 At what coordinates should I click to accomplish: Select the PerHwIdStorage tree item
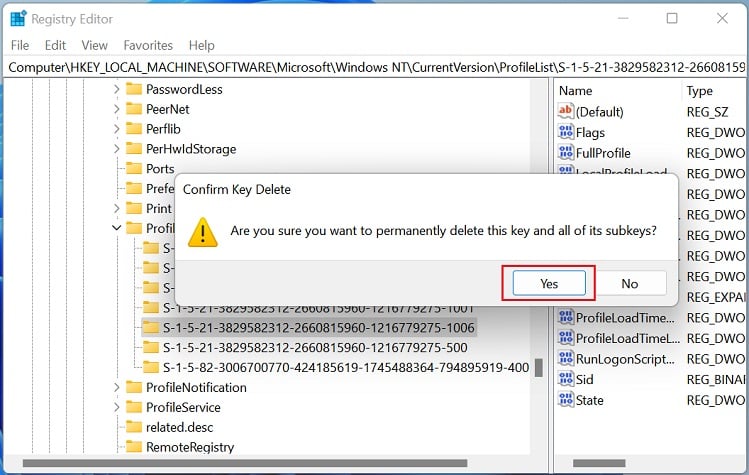[191, 149]
